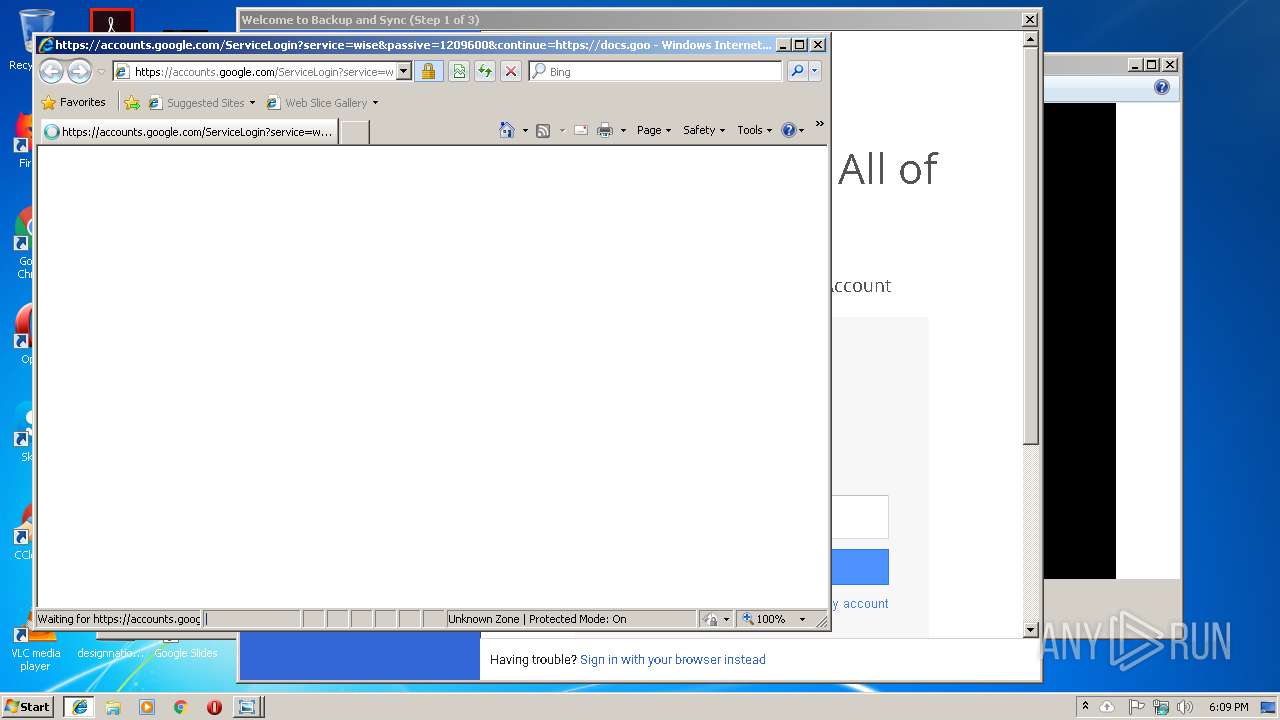Print the page using the printer icon
The height and width of the screenshot is (720, 1280).
click(605, 130)
